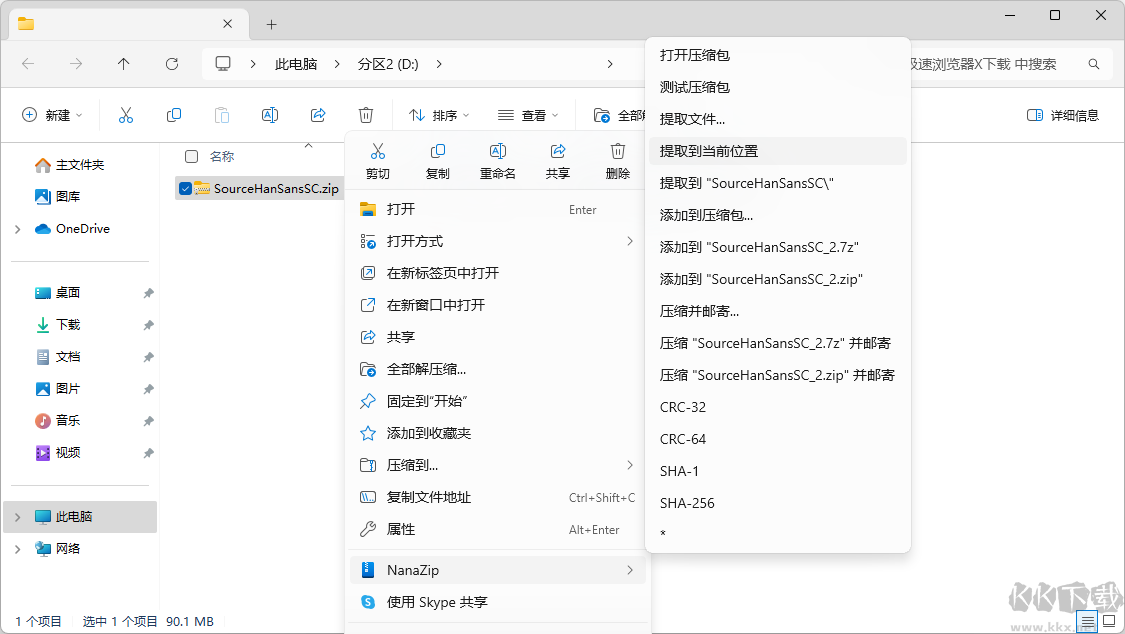Image resolution: width=1125 pixels, height=634 pixels.
Task: Select 提取到当前位置 in NanaZip submenu
Action: [x=709, y=151]
